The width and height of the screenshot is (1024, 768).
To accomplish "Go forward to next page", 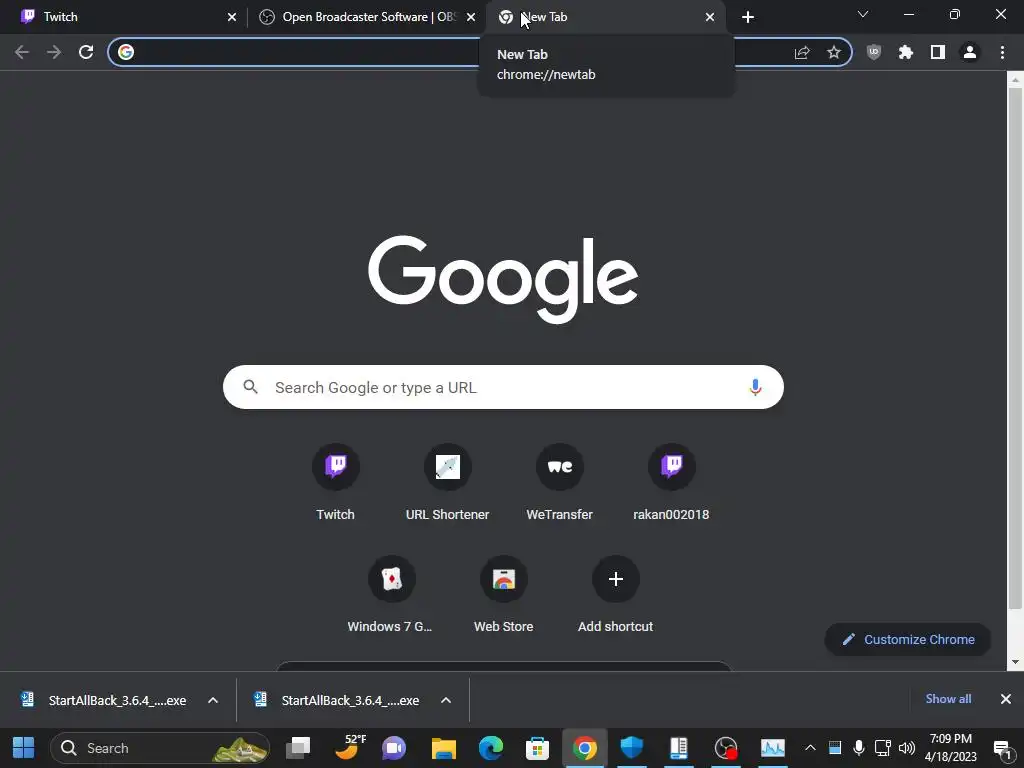I will coord(54,52).
